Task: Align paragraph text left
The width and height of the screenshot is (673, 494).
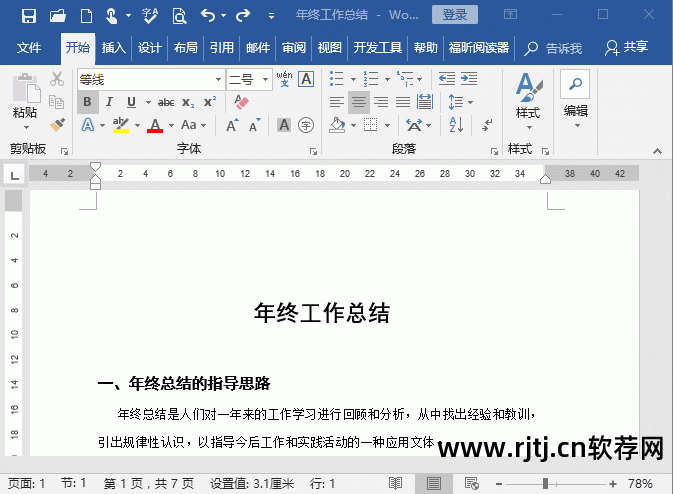Action: 336,102
